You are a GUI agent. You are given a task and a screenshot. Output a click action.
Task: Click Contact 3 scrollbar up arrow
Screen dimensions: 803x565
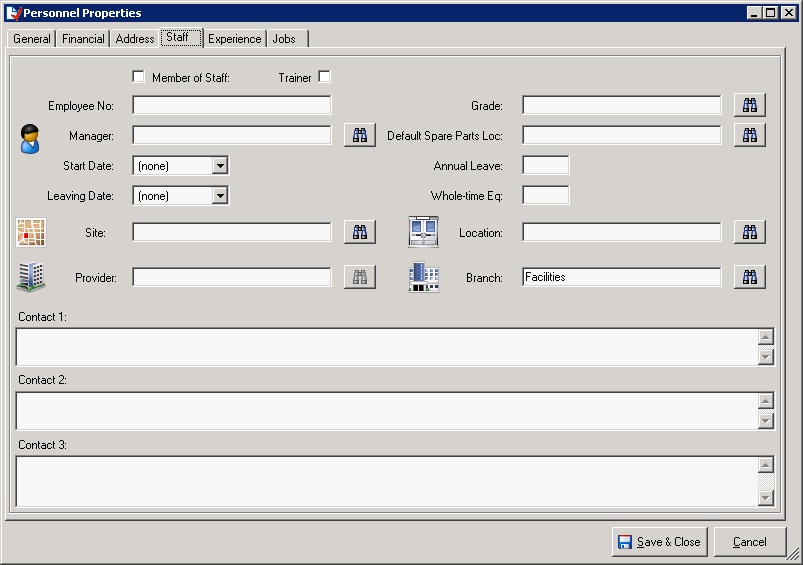(766, 465)
